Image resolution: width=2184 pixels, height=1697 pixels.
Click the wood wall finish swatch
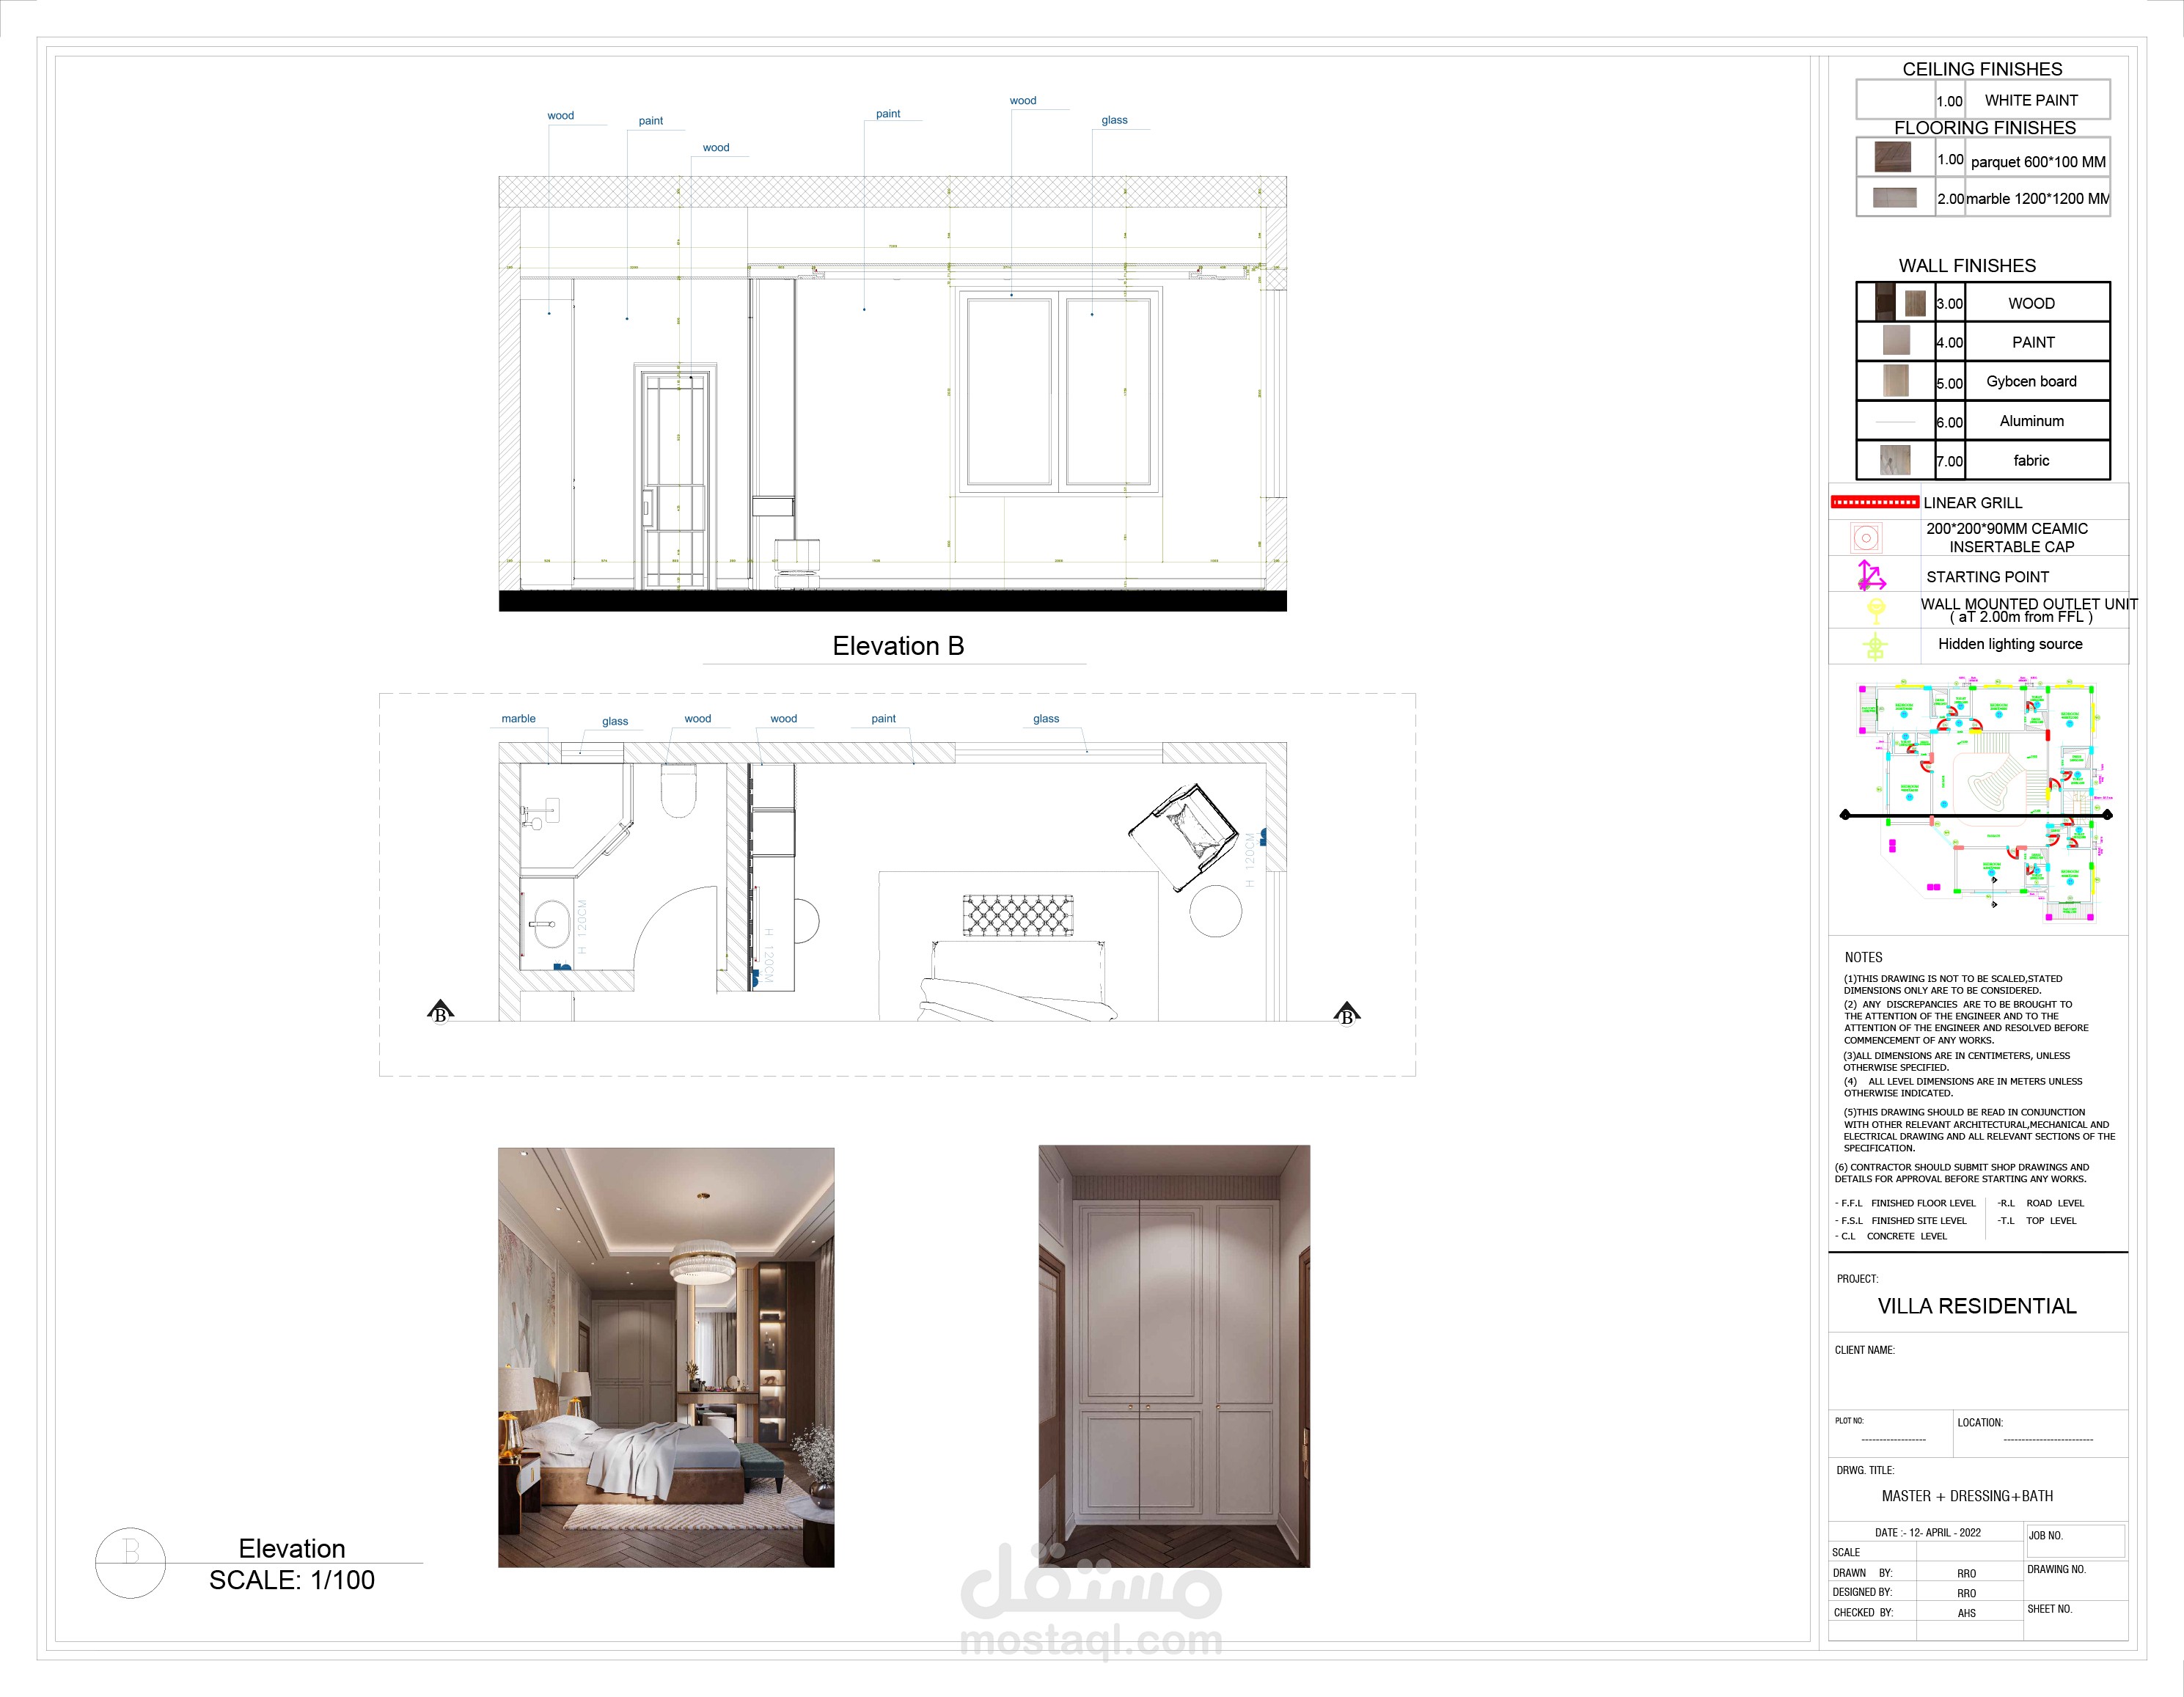point(1900,302)
